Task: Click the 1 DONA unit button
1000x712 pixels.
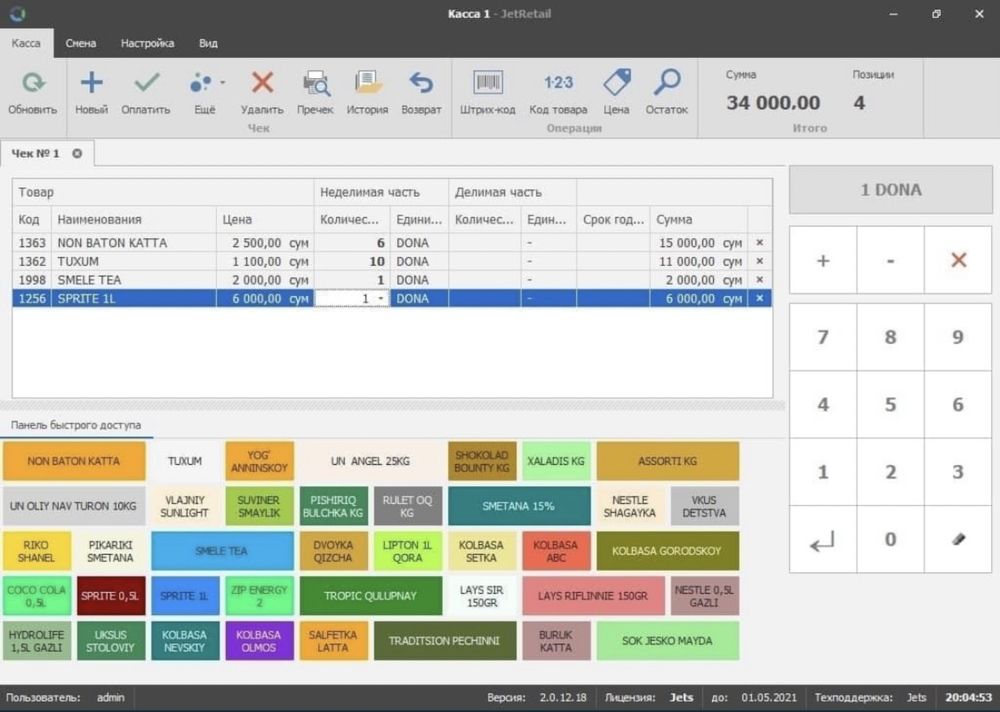Action: 890,189
